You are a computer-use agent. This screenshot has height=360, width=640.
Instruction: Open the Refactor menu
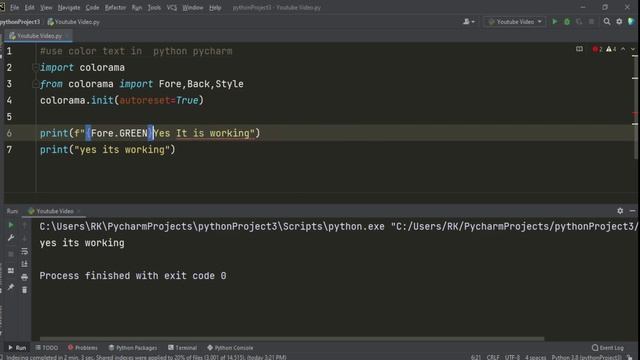tap(115, 7)
